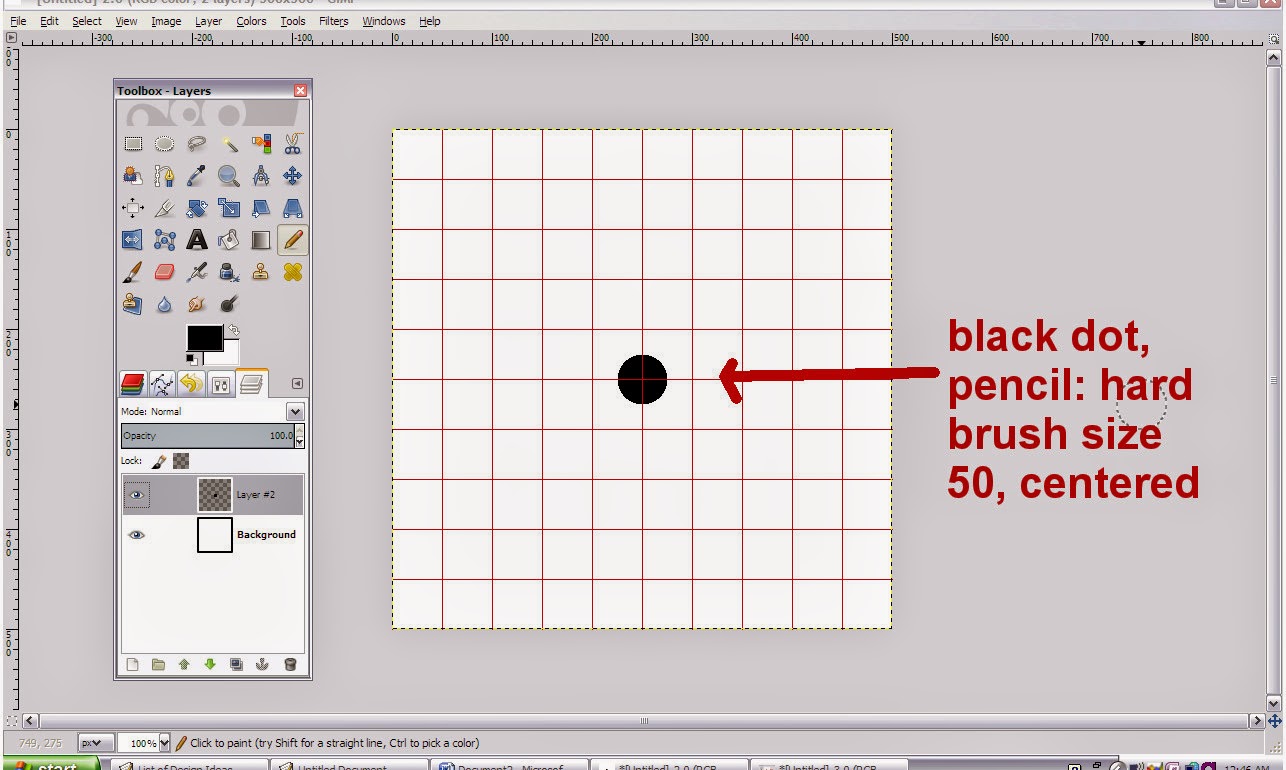
Task: Switch to the Undo History tab
Action: pyautogui.click(x=191, y=383)
